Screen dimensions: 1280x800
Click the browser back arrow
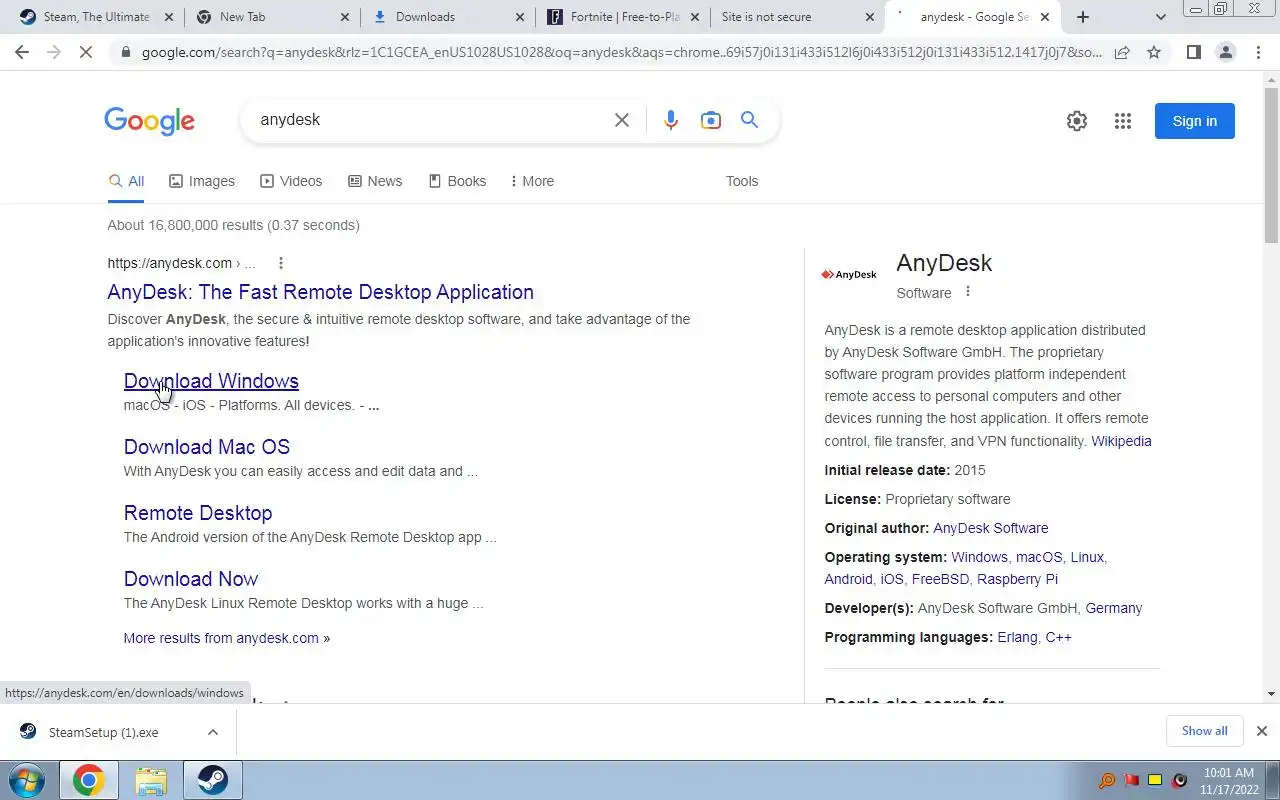(x=22, y=52)
